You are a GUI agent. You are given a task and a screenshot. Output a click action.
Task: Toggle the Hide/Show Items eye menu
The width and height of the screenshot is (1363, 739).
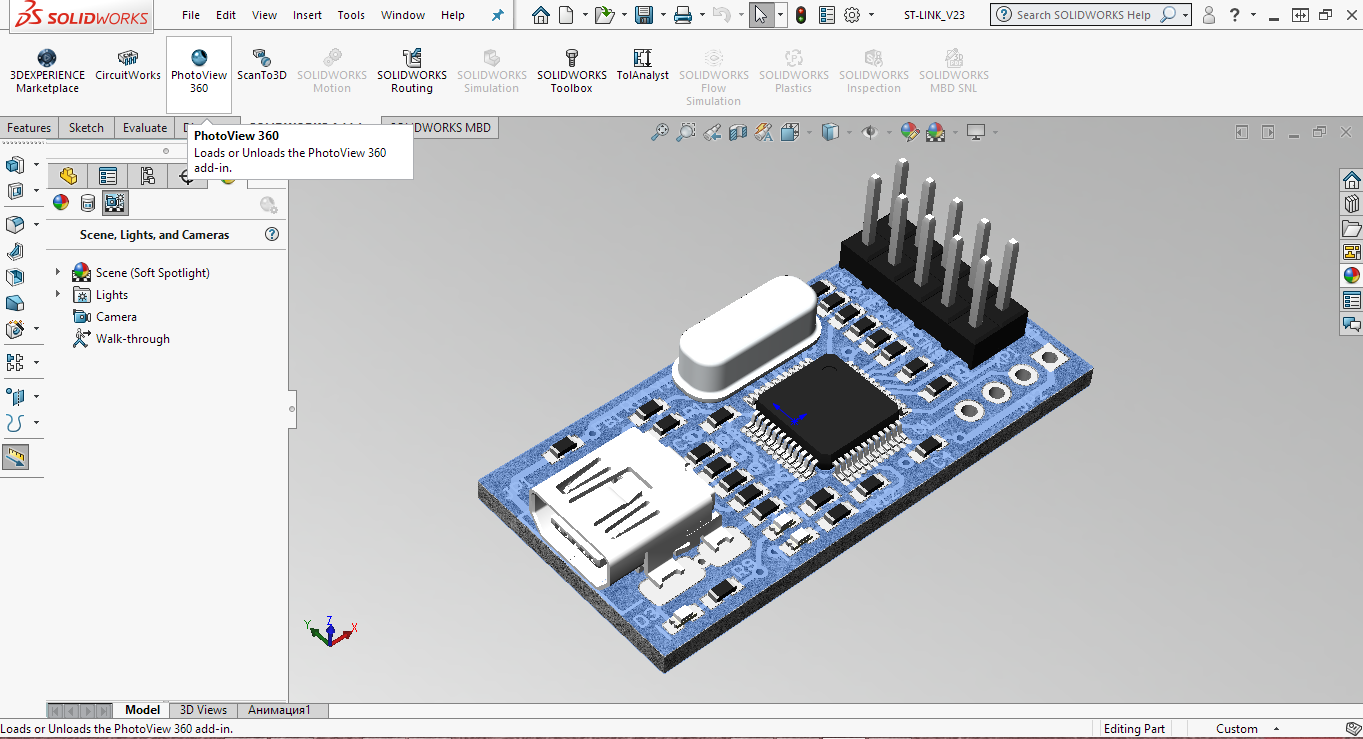coord(871,131)
